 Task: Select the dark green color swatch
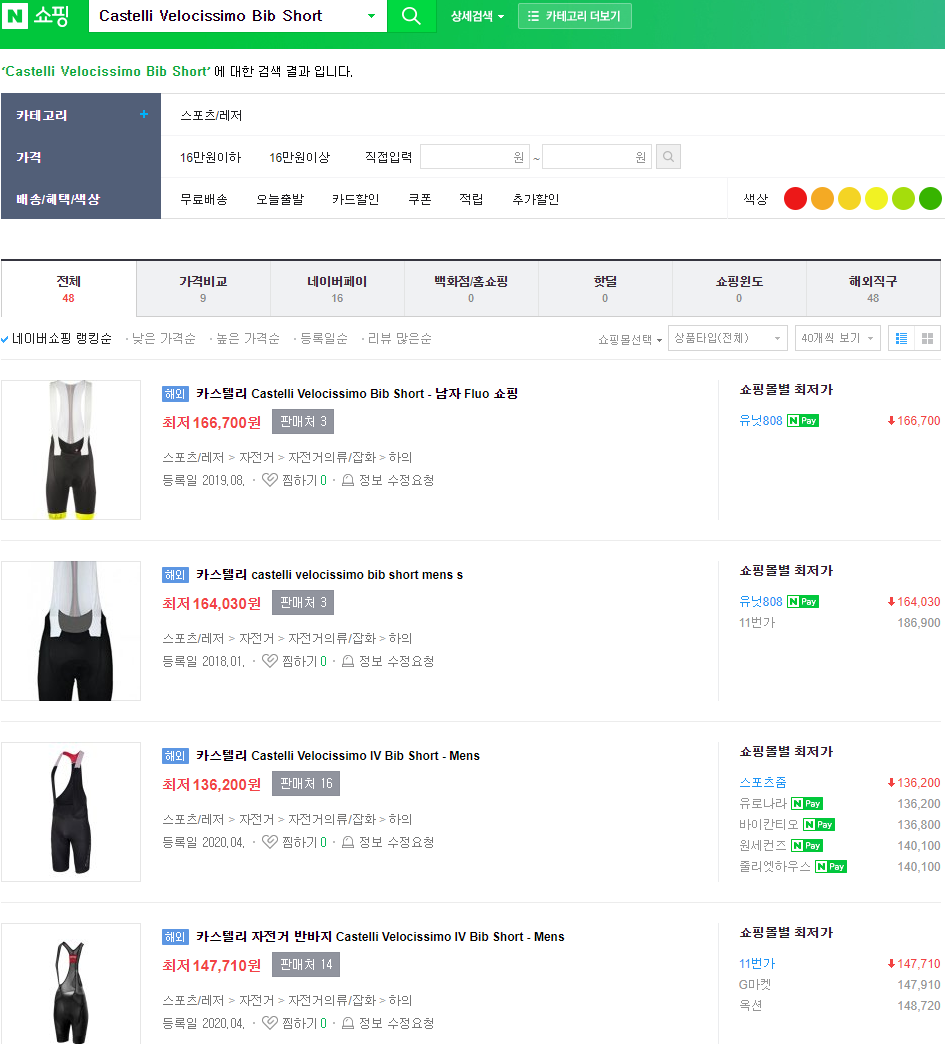pos(930,198)
